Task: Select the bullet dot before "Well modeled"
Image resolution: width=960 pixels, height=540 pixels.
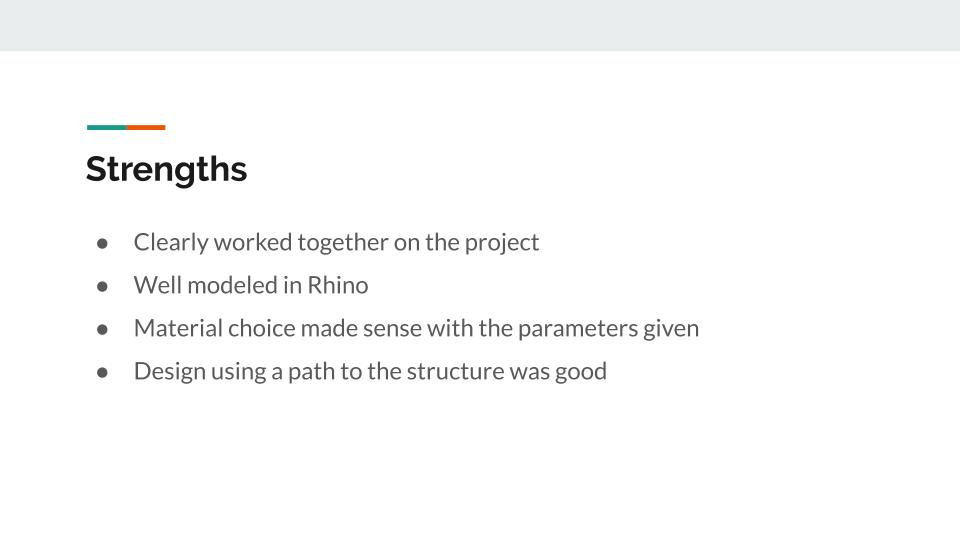Action: 102,286
